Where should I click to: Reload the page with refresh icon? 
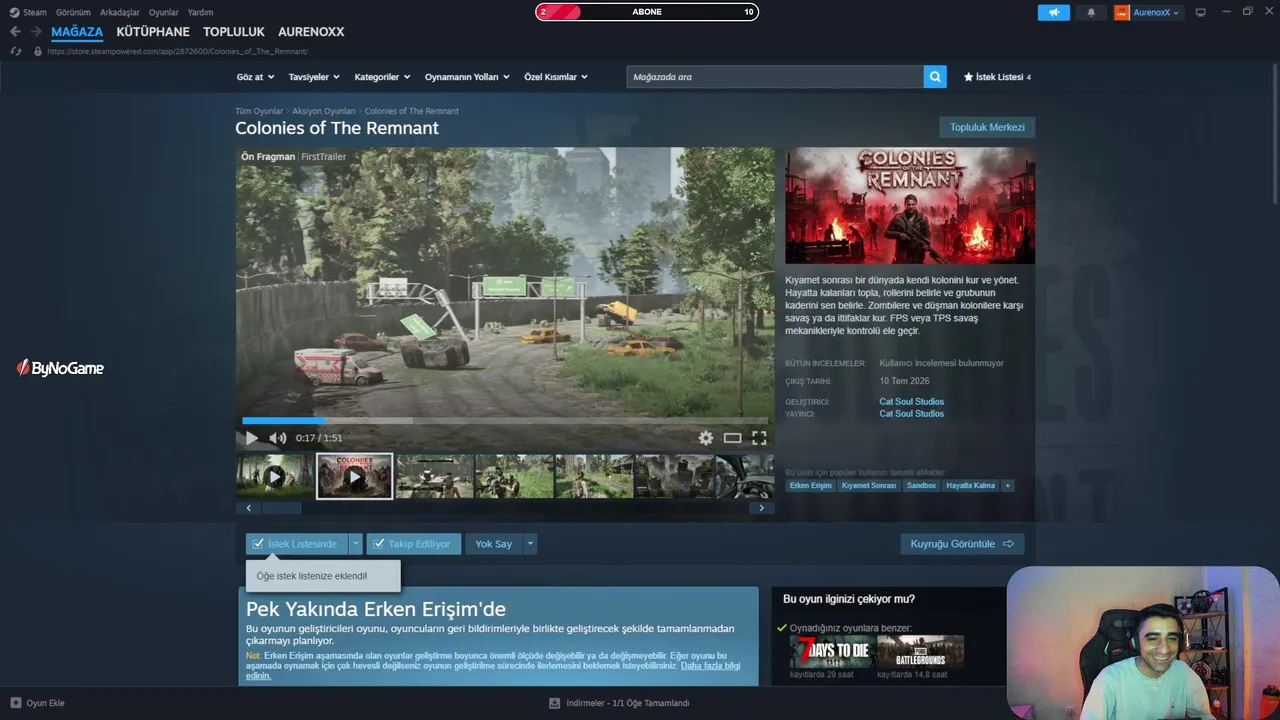pos(15,51)
